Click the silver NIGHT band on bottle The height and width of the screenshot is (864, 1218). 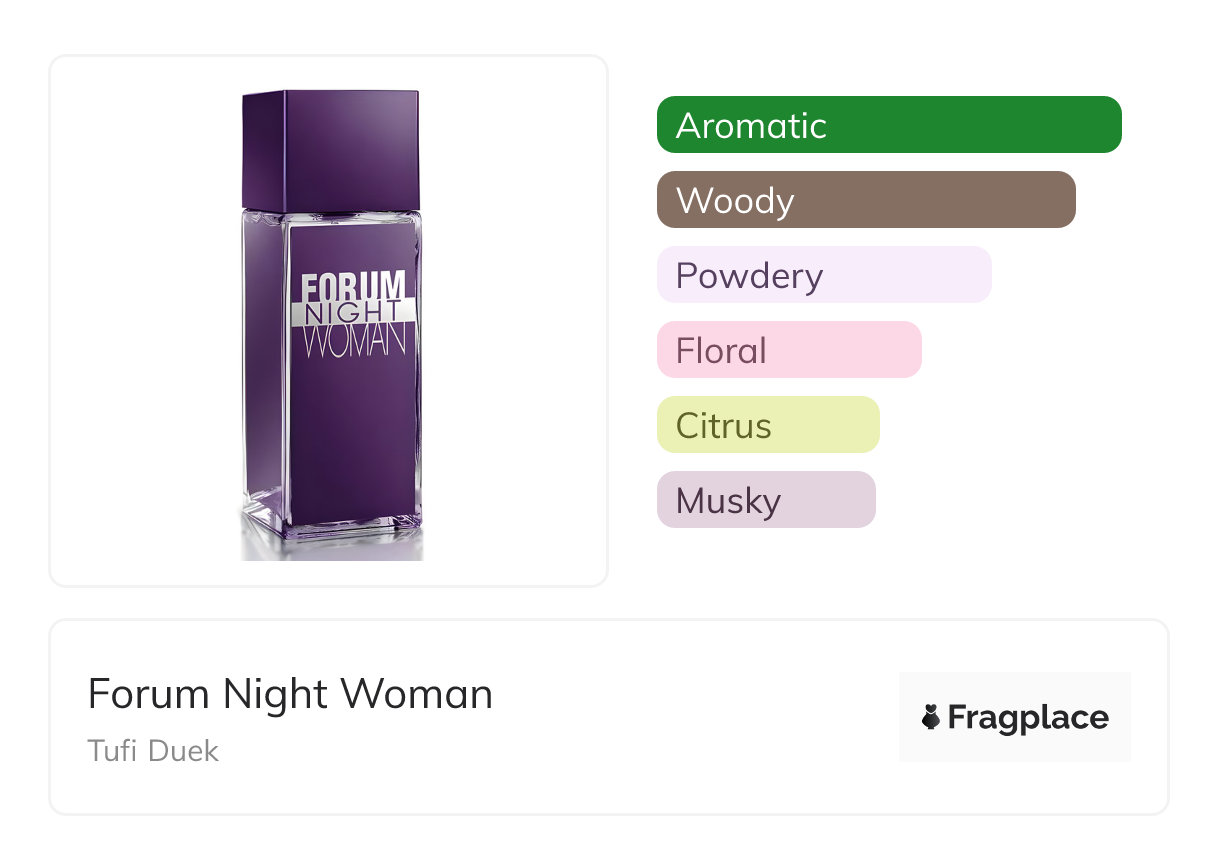(x=354, y=311)
